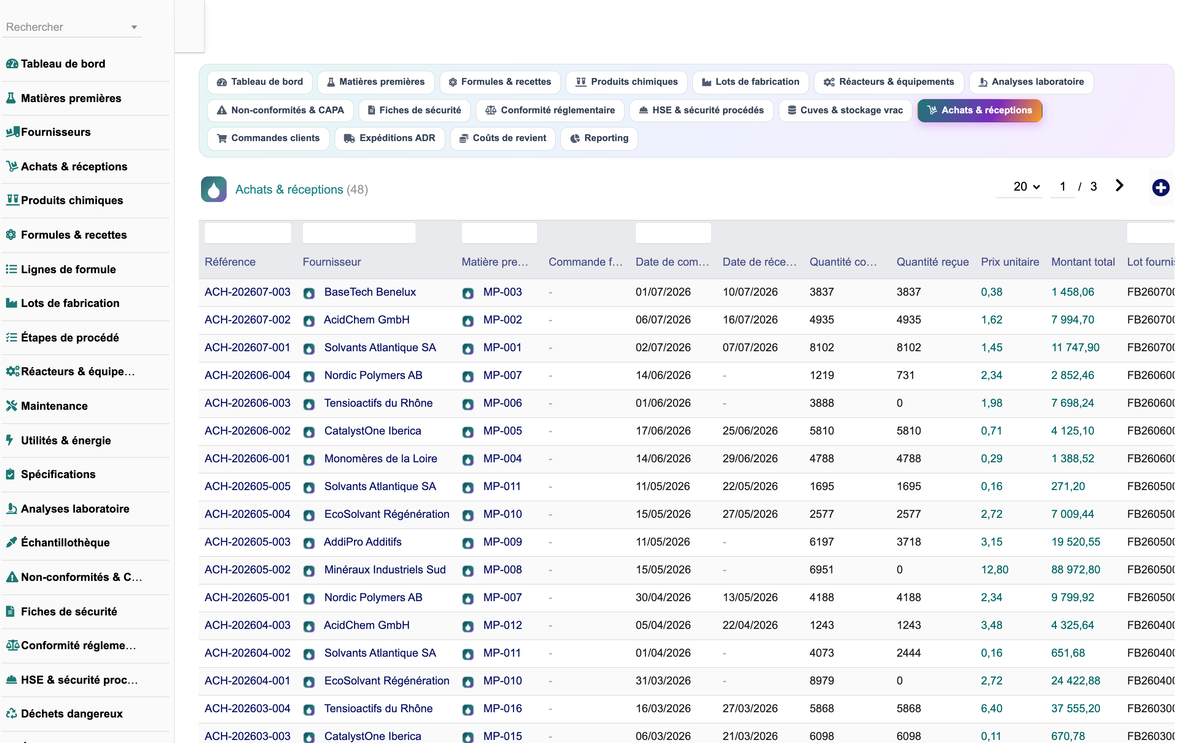Open Coûts de revient tab
The height and width of the screenshot is (743, 1200).
(503, 138)
